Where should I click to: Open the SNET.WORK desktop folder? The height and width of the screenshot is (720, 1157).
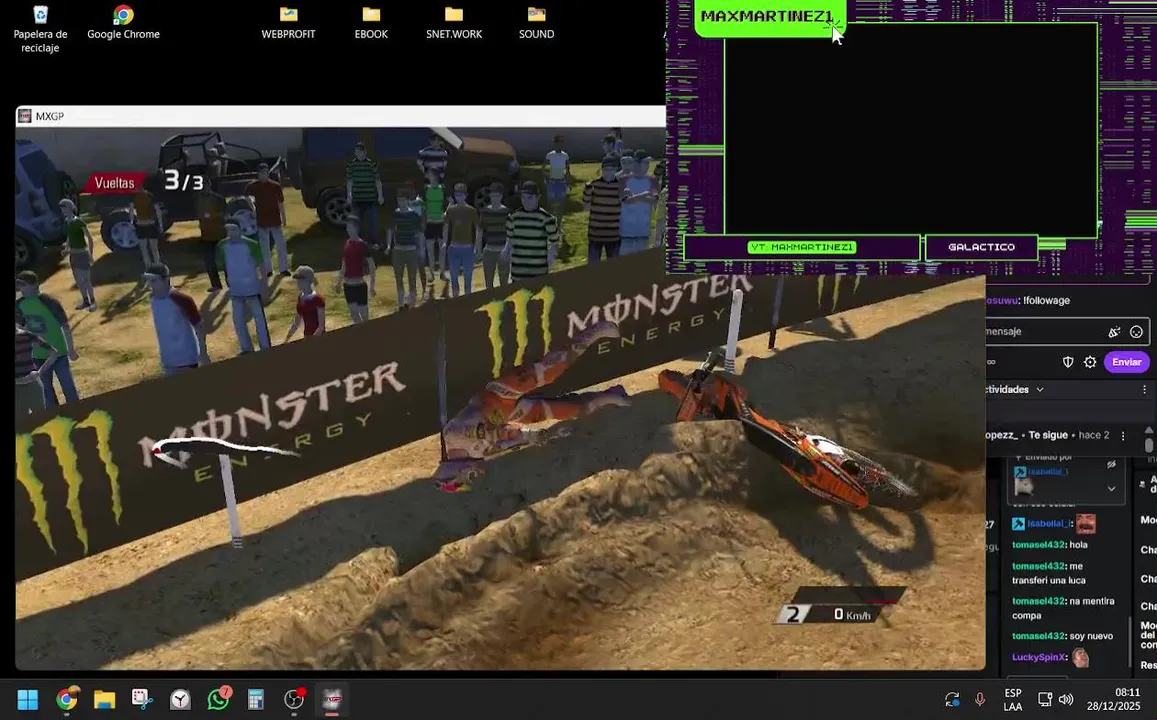[454, 23]
